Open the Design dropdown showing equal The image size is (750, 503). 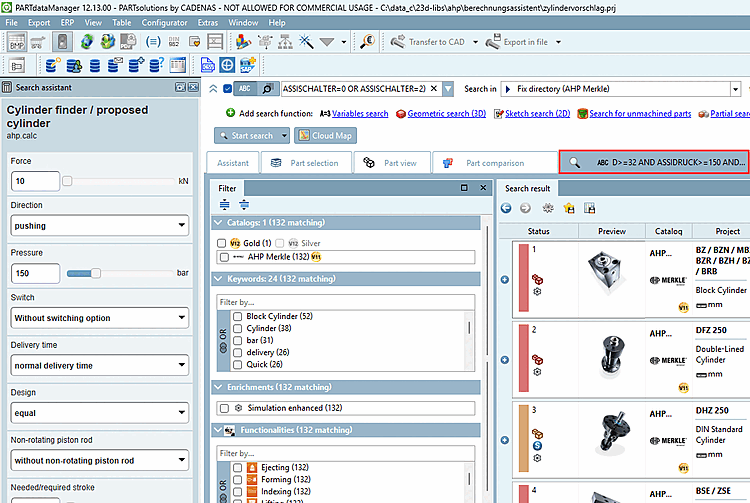(99, 413)
